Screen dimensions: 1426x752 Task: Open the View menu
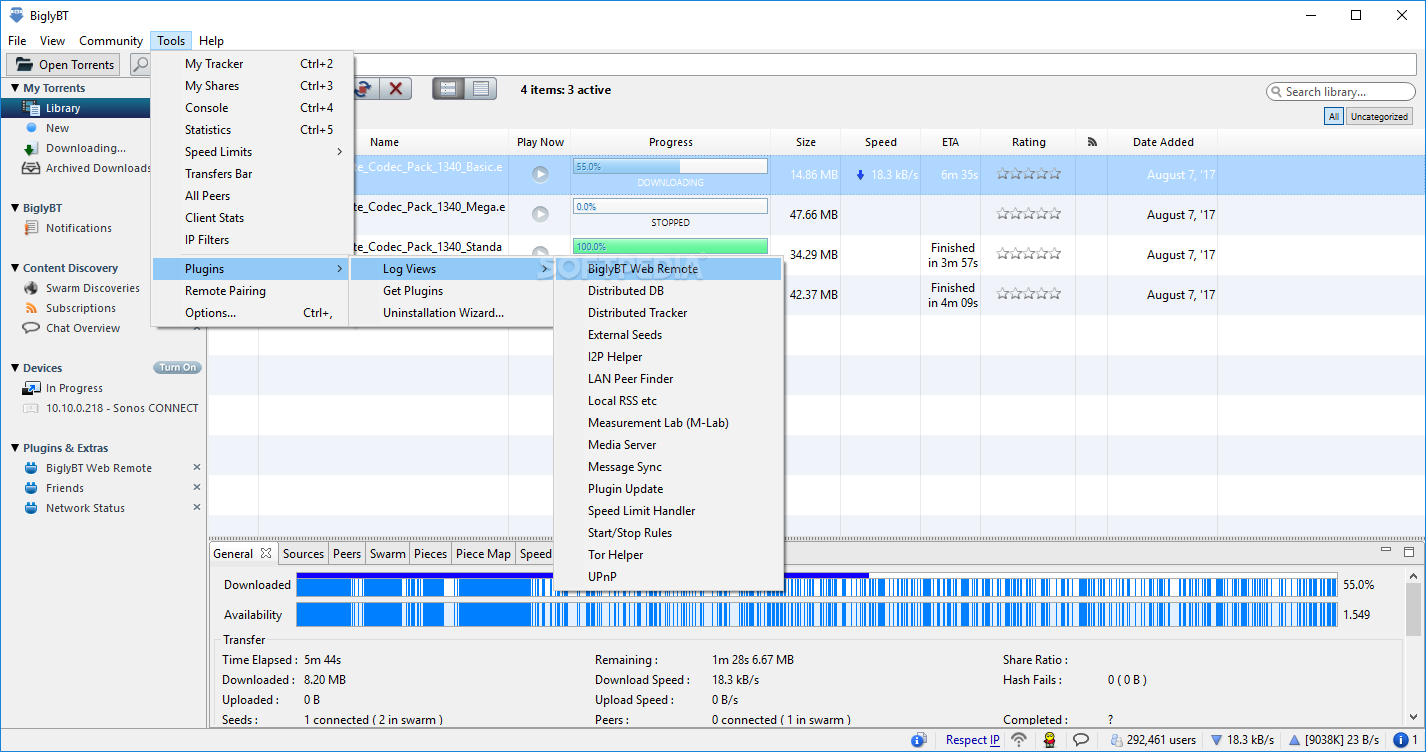[52, 41]
